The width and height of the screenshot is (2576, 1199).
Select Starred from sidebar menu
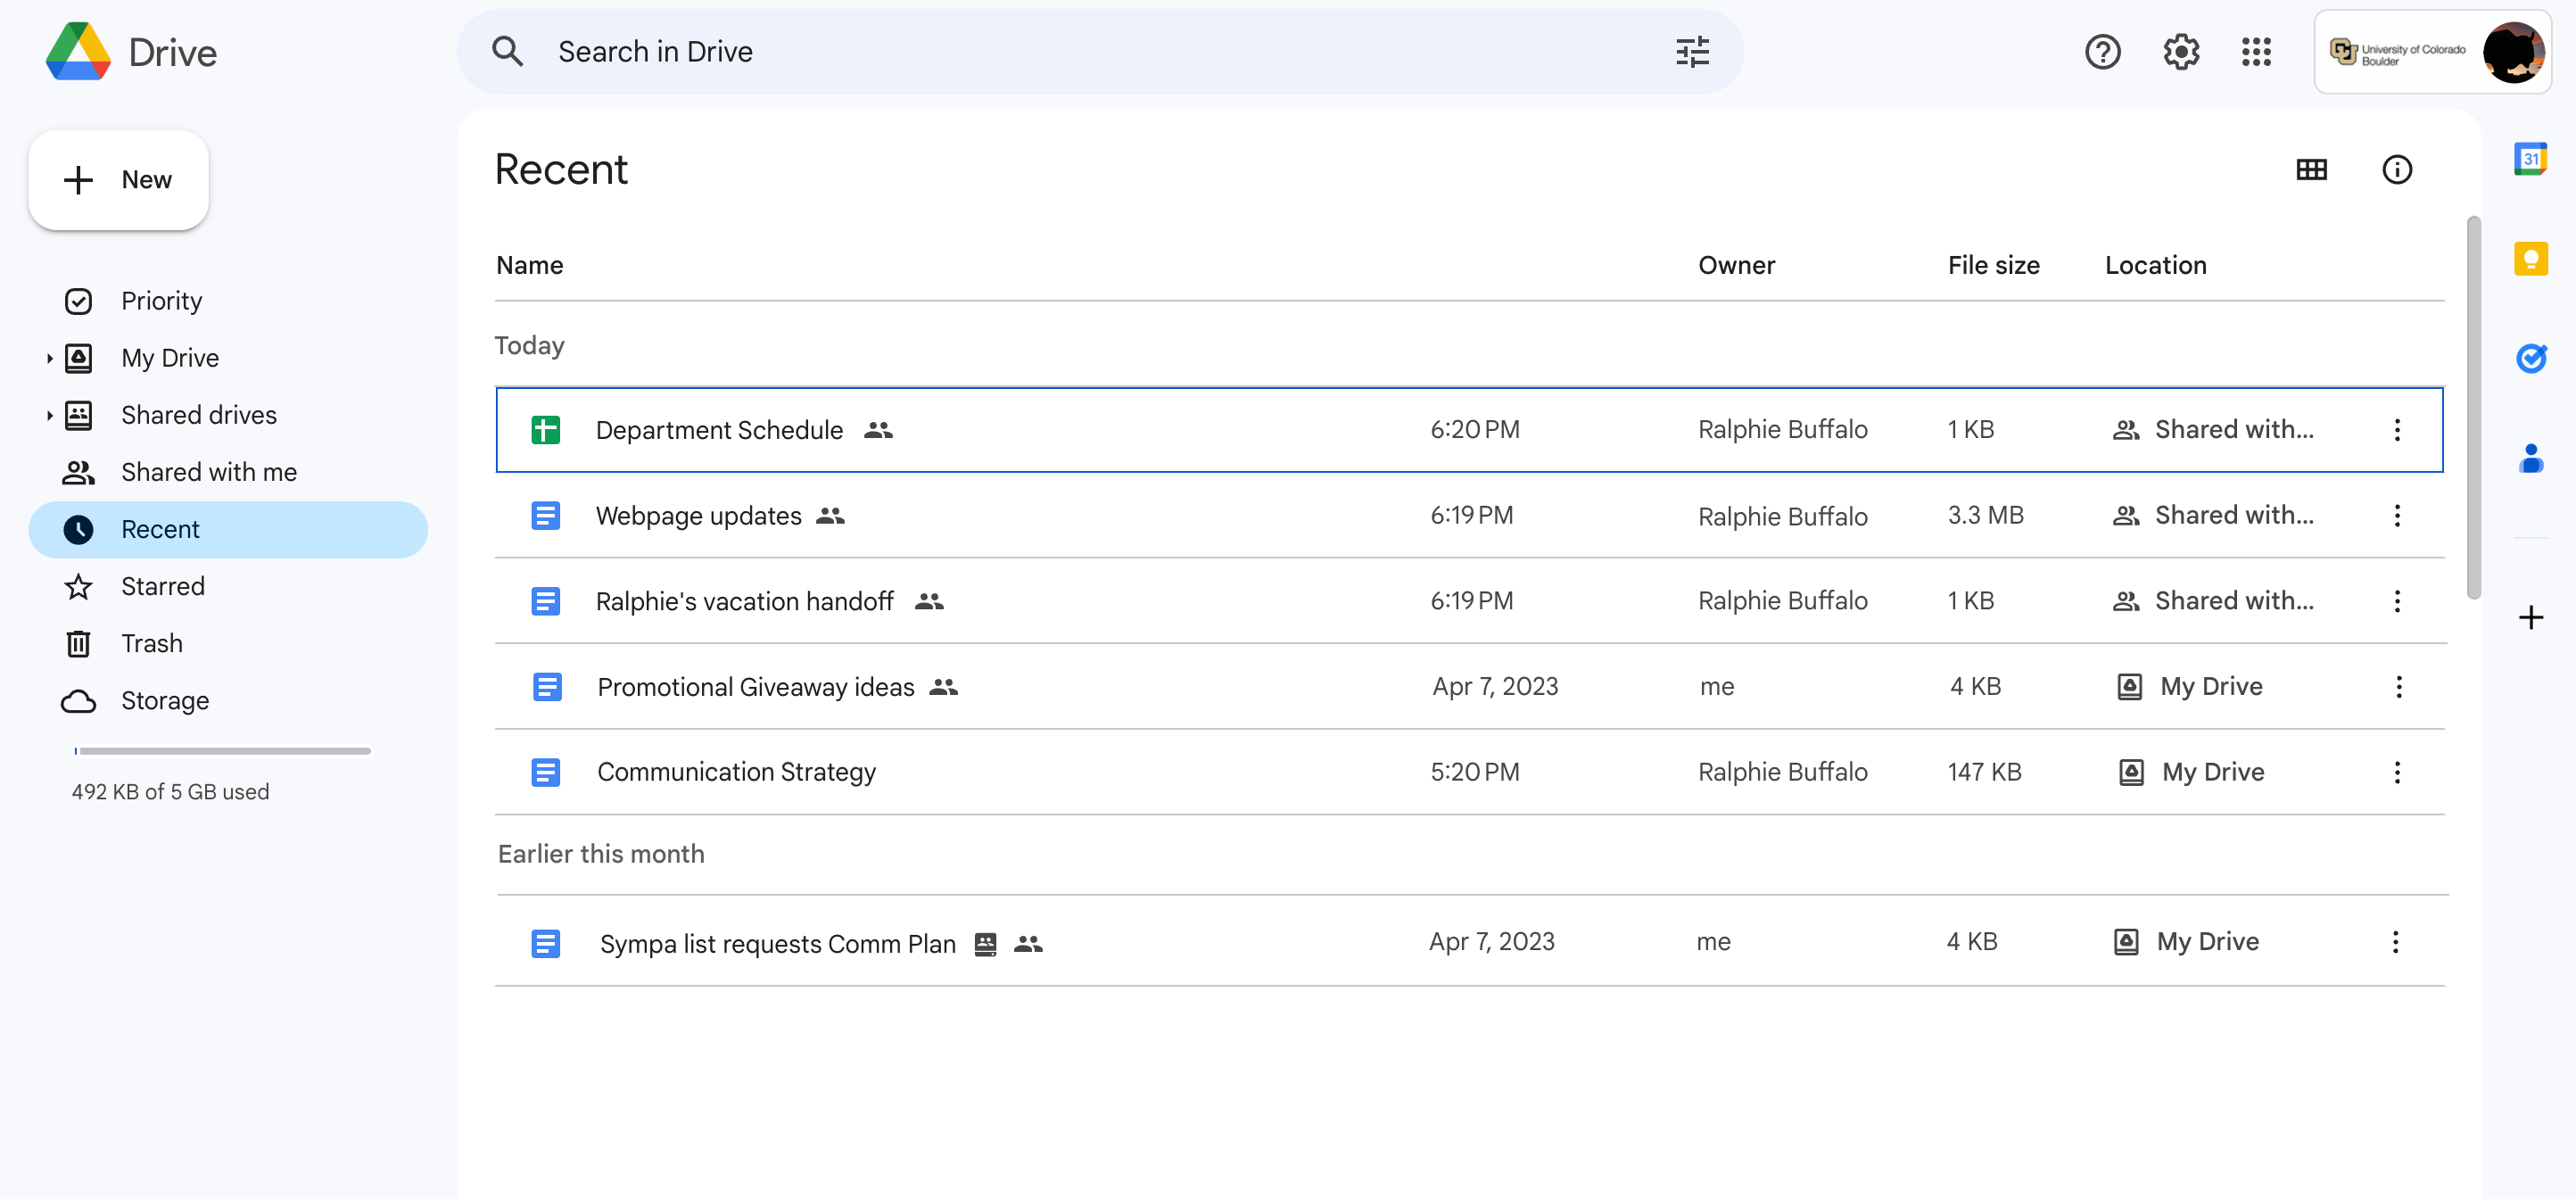pyautogui.click(x=161, y=584)
